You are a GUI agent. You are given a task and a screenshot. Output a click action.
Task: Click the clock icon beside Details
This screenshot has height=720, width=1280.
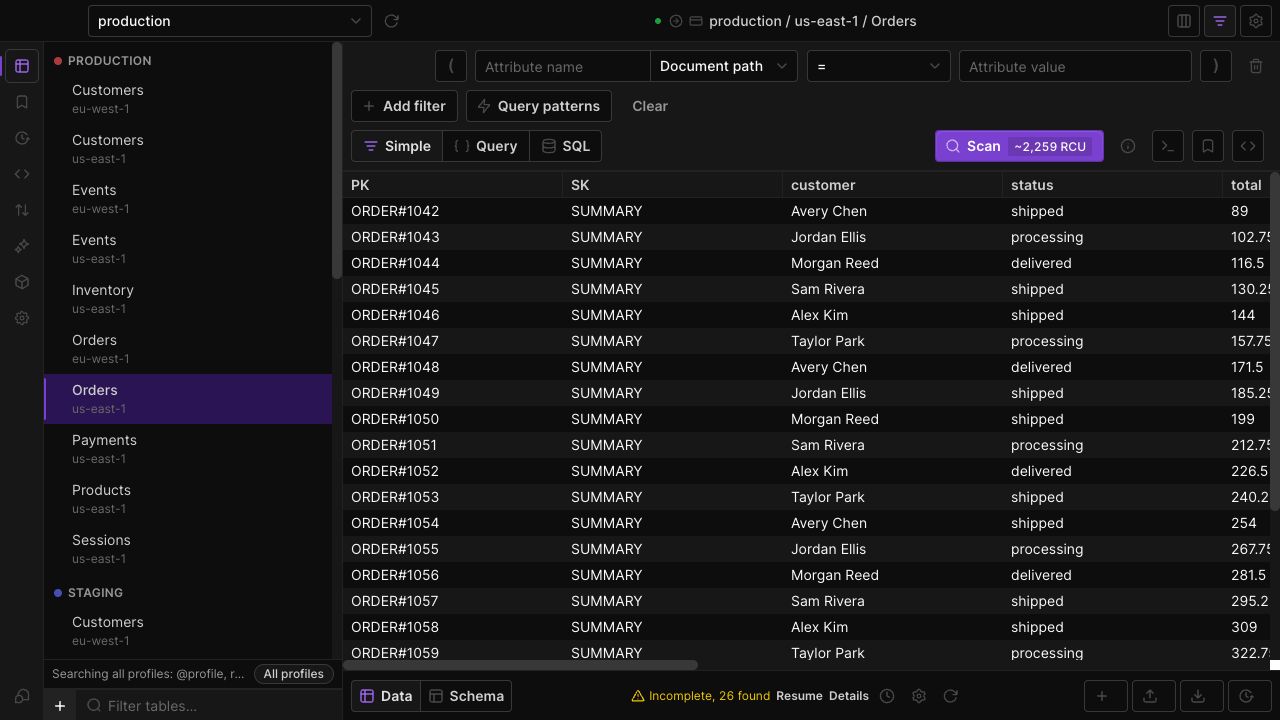pyautogui.click(x=887, y=696)
